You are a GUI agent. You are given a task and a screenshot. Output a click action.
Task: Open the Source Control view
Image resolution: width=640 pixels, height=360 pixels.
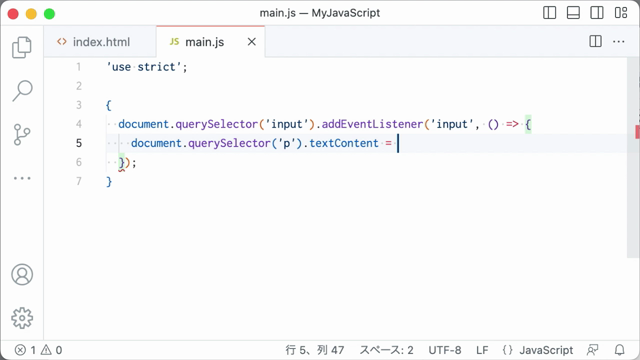click(22, 135)
